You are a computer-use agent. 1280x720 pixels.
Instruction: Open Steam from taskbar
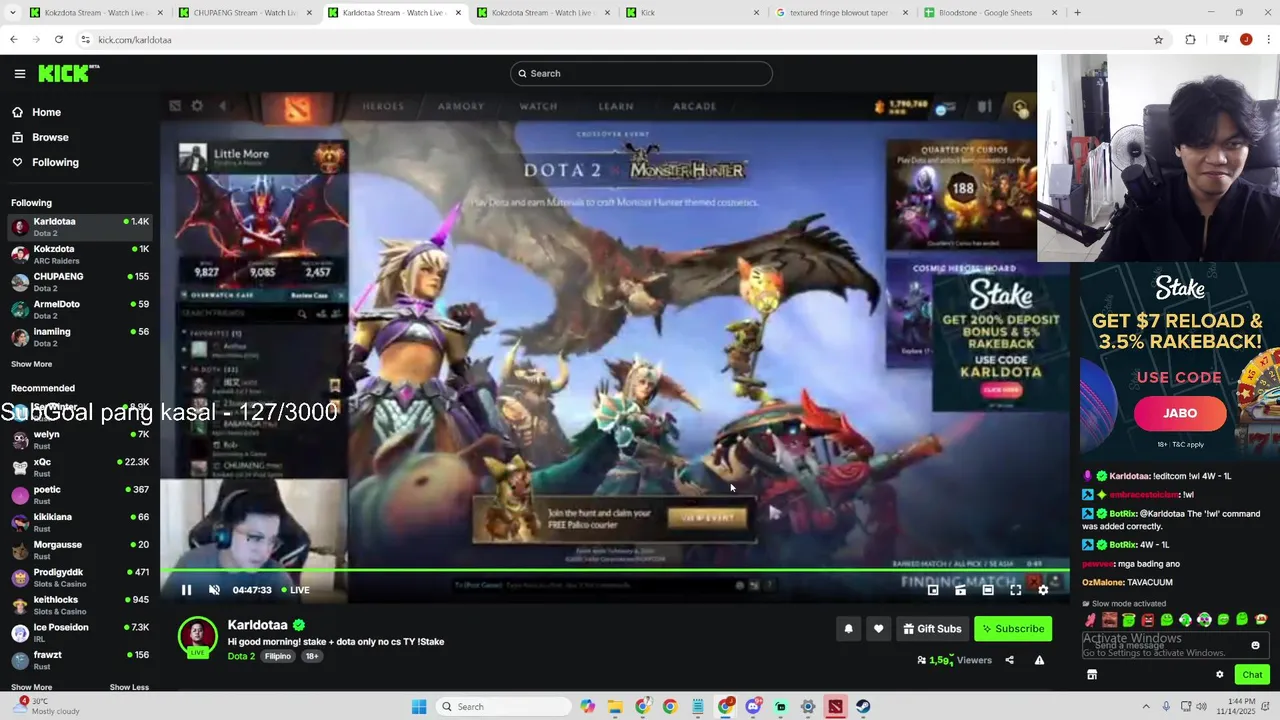click(863, 707)
